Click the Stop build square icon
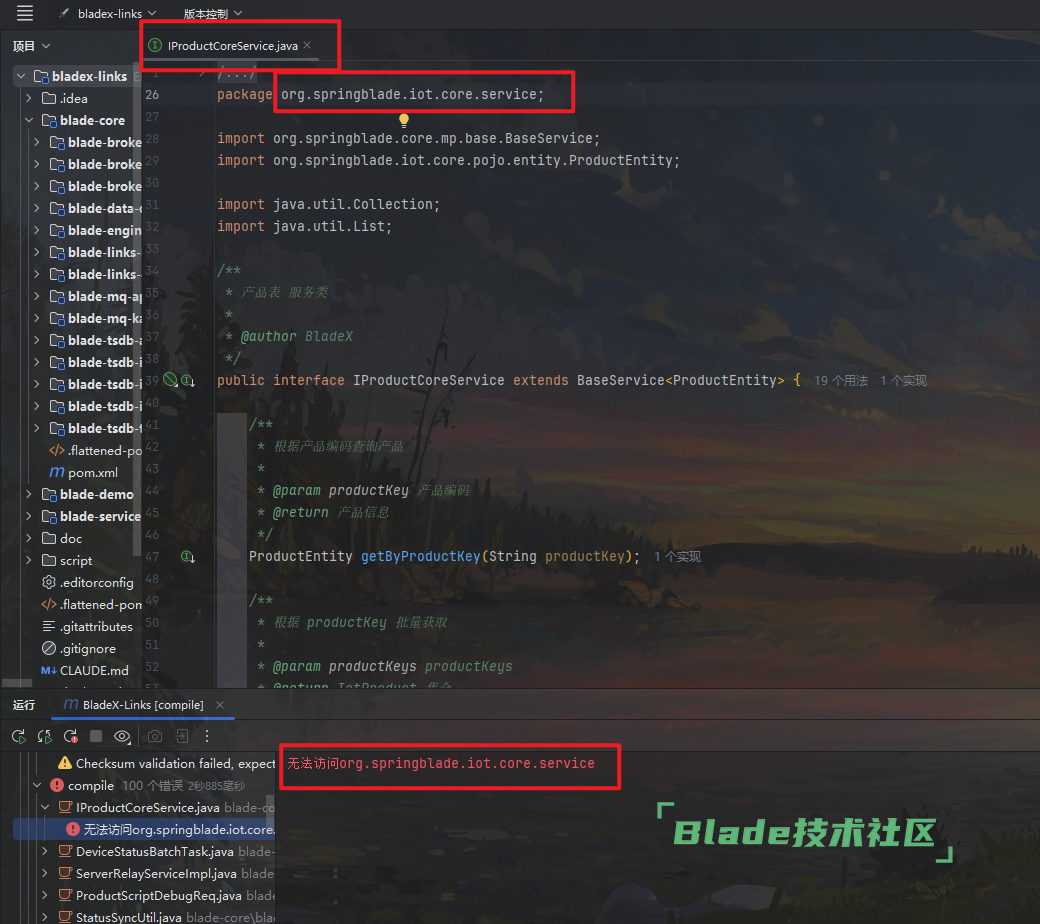This screenshot has width=1040, height=924. 96,736
